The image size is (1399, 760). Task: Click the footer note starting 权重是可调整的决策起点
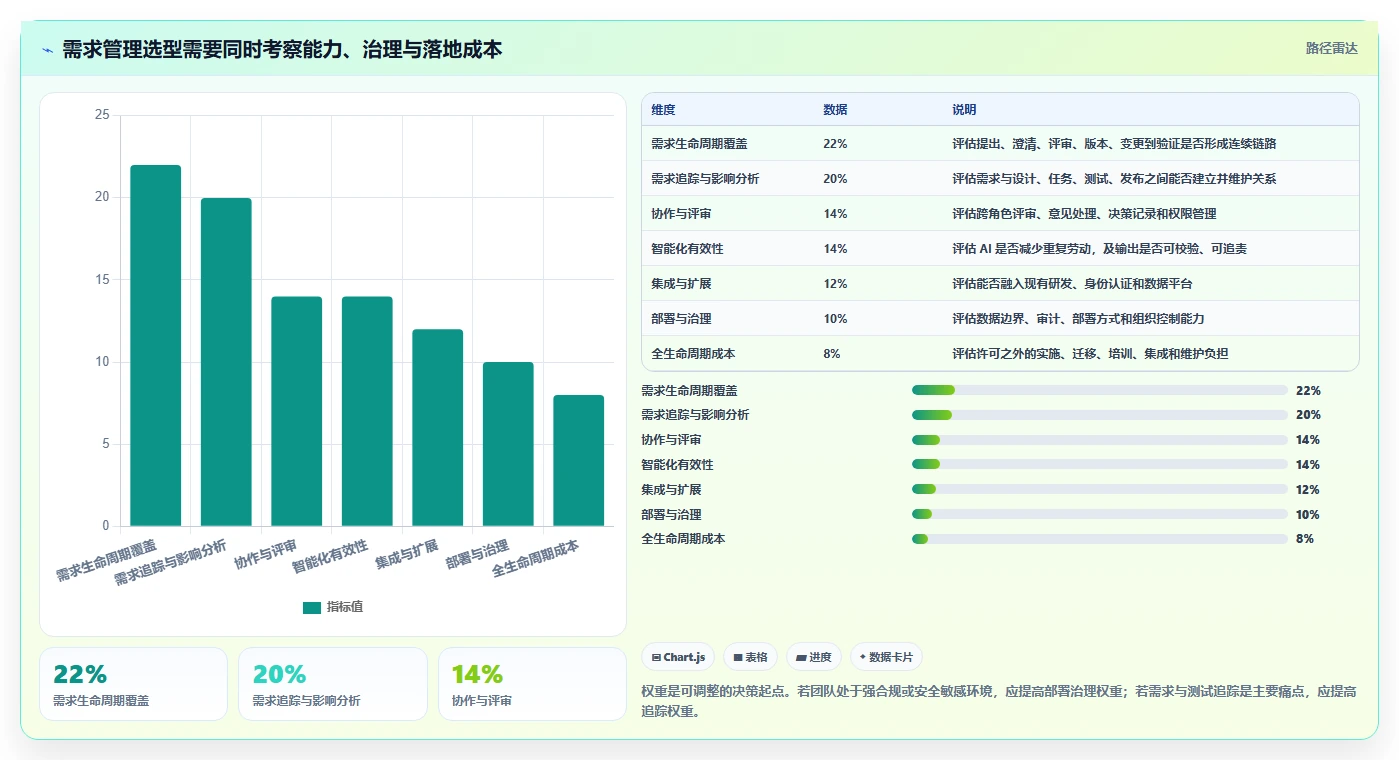[998, 702]
